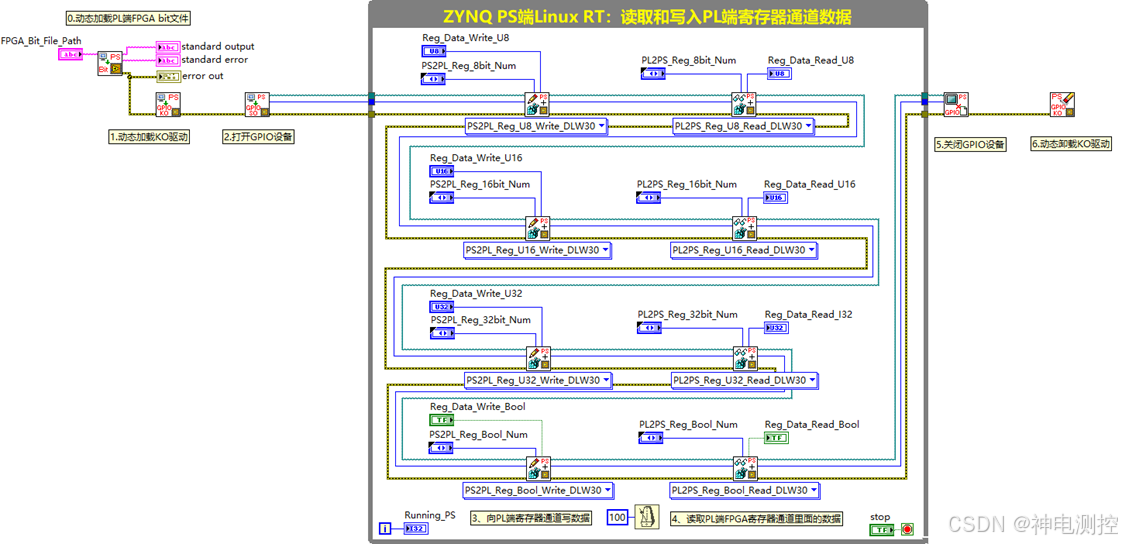1122x544 pixels.
Task: Toggle the Reg_Data_Write_Bool TF terminal
Action: [x=441, y=420]
